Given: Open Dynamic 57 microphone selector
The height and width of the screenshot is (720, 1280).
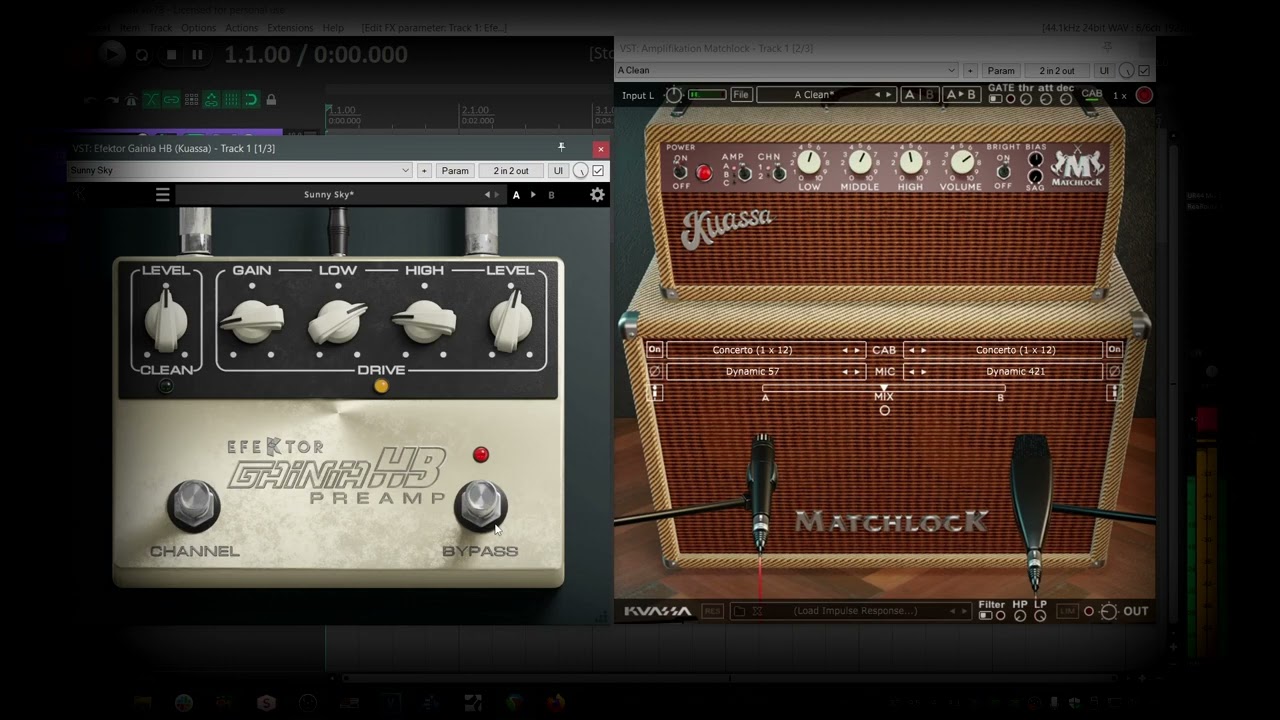Looking at the screenshot, I should (766, 371).
